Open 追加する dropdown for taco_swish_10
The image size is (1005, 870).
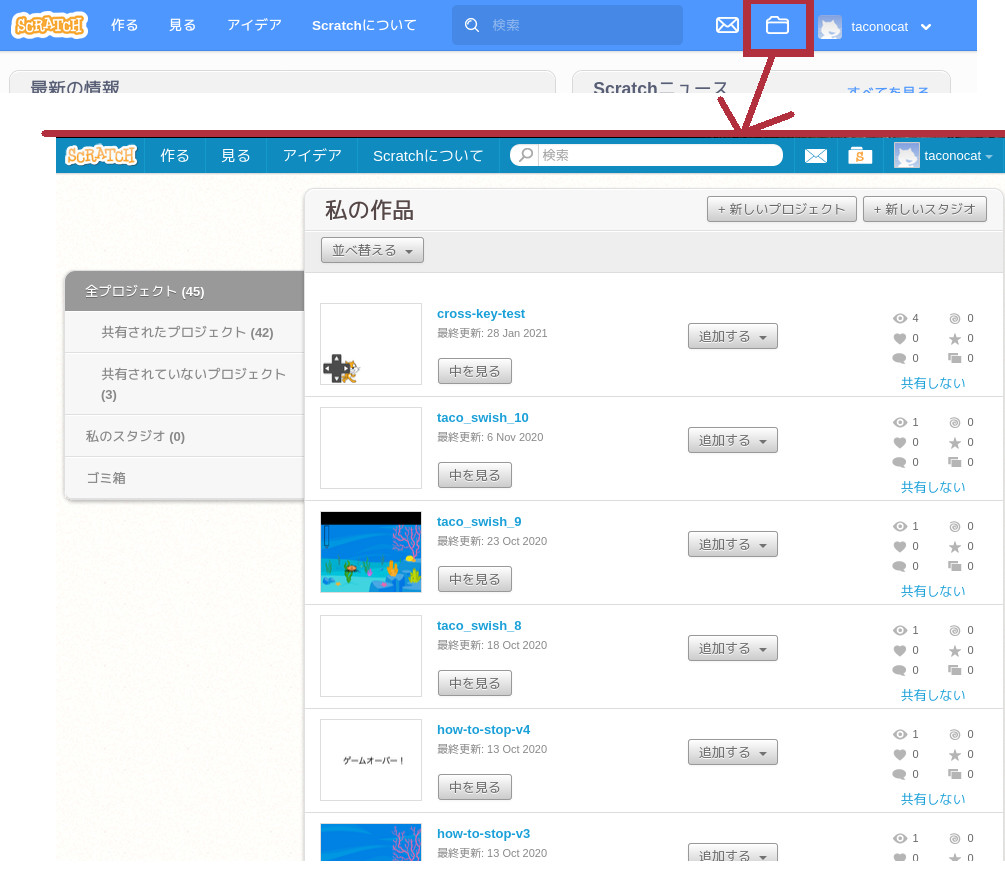pyautogui.click(x=733, y=440)
